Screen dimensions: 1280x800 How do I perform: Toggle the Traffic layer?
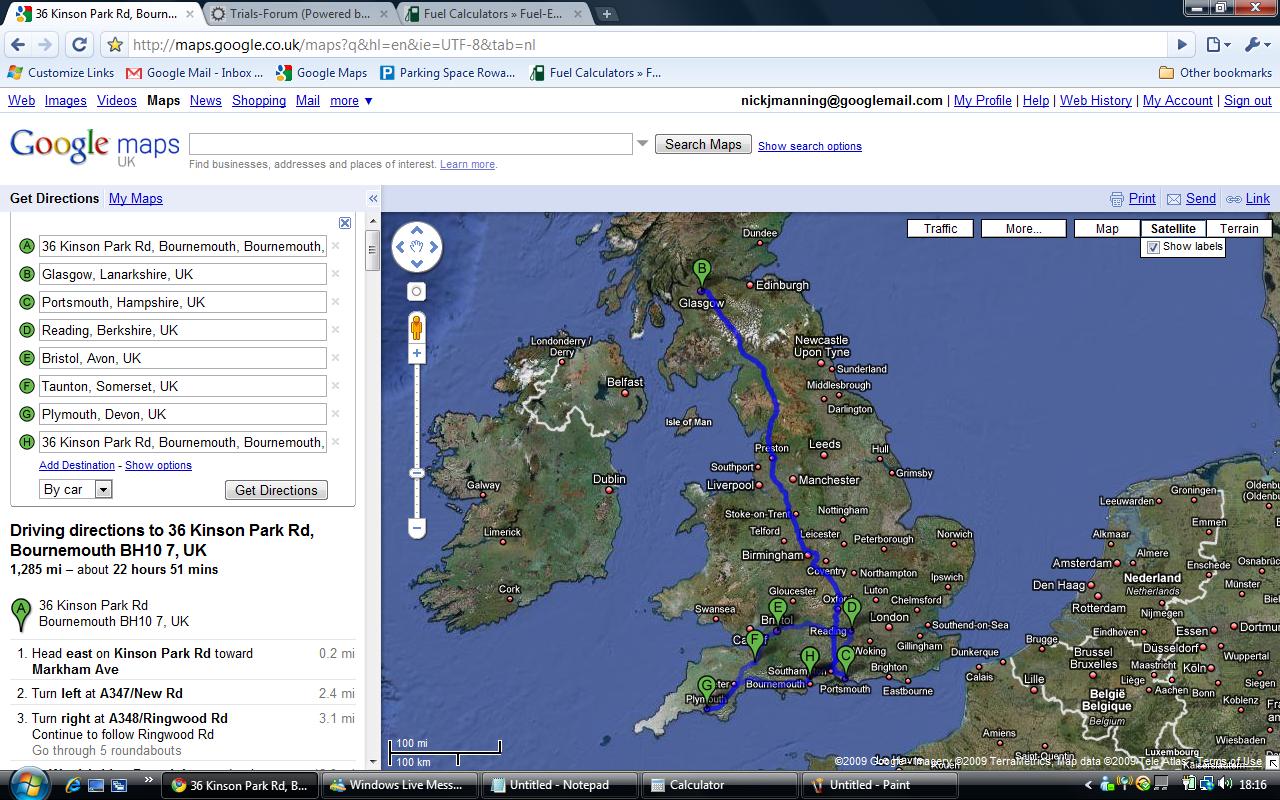coord(940,229)
